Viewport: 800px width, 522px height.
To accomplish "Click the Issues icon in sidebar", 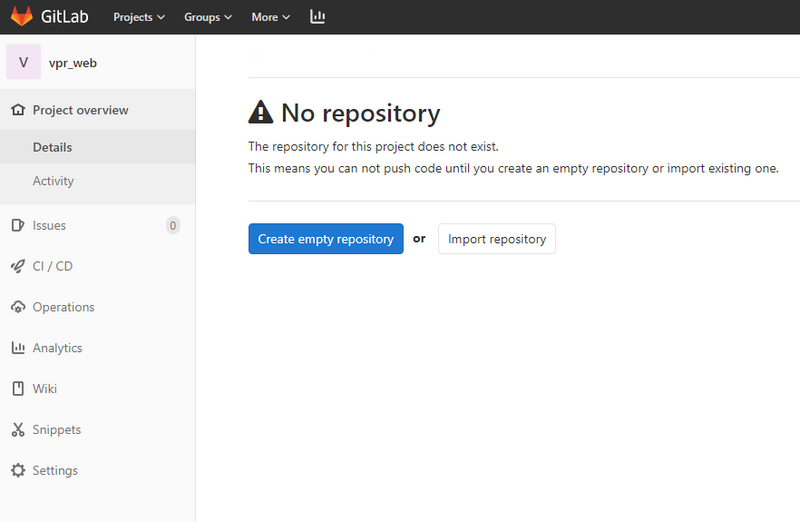I will pyautogui.click(x=18, y=225).
